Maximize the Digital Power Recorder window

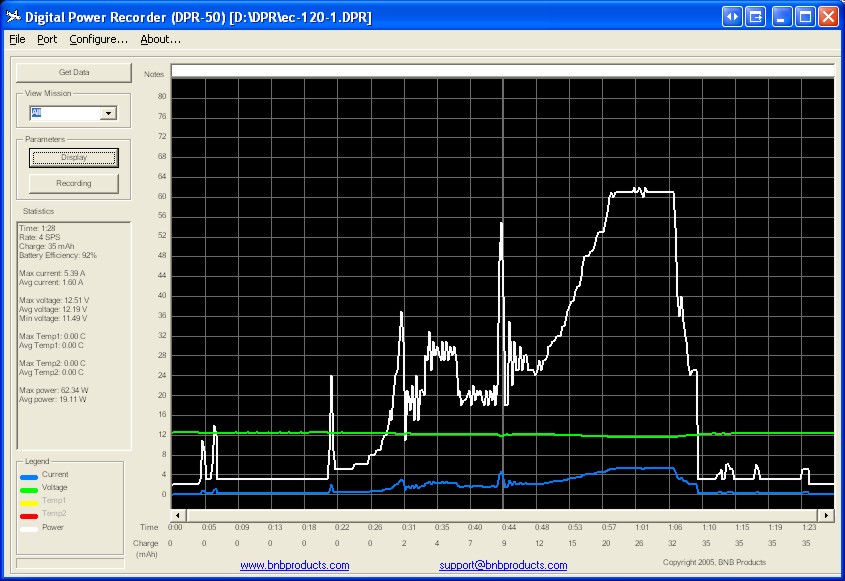pyautogui.click(x=805, y=17)
